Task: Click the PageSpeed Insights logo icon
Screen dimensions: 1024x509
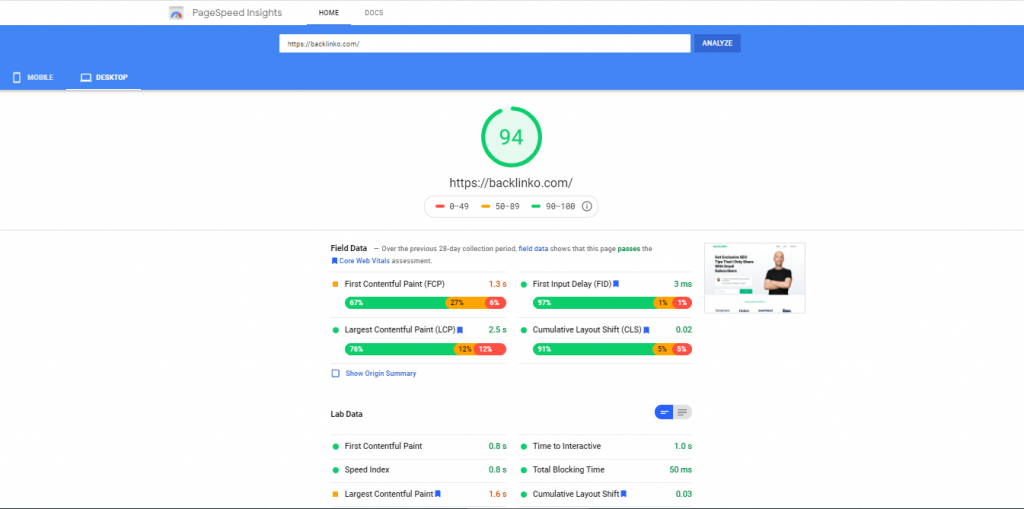Action: point(176,12)
